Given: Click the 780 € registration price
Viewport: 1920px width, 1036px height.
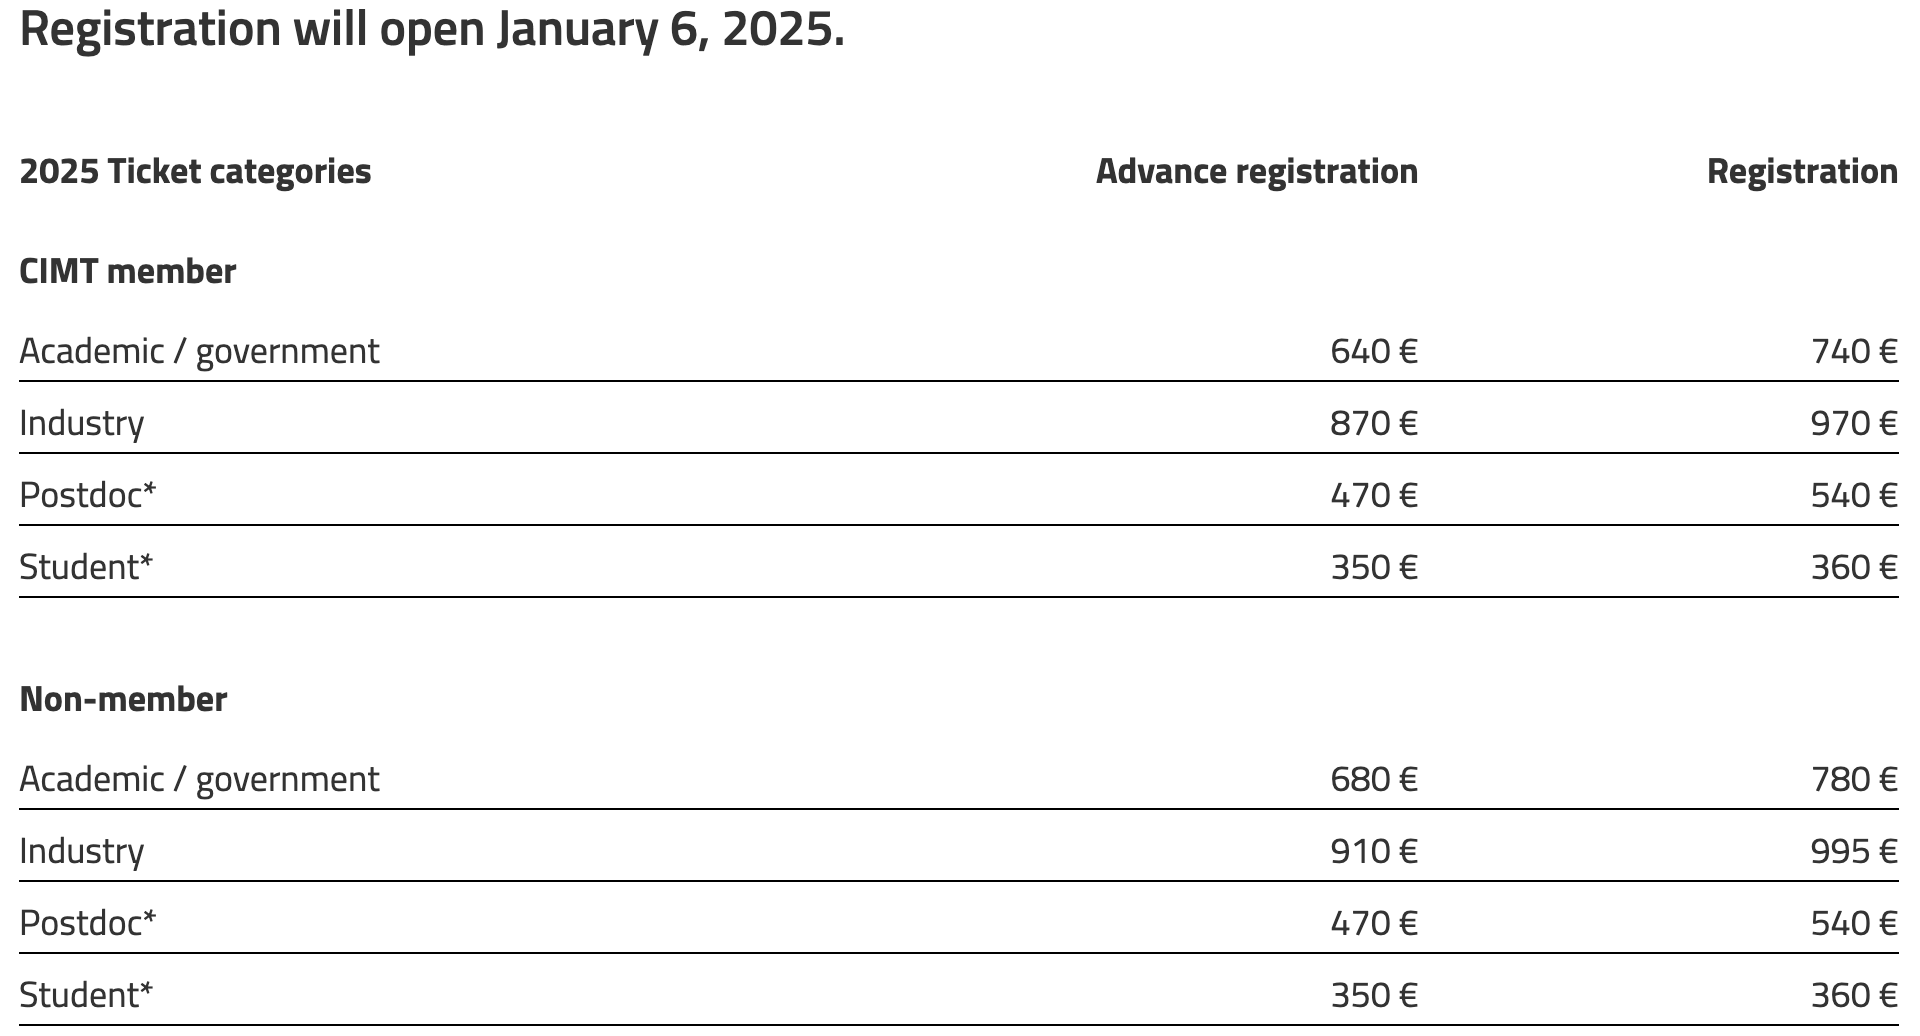Looking at the screenshot, I should pyautogui.click(x=1854, y=779).
